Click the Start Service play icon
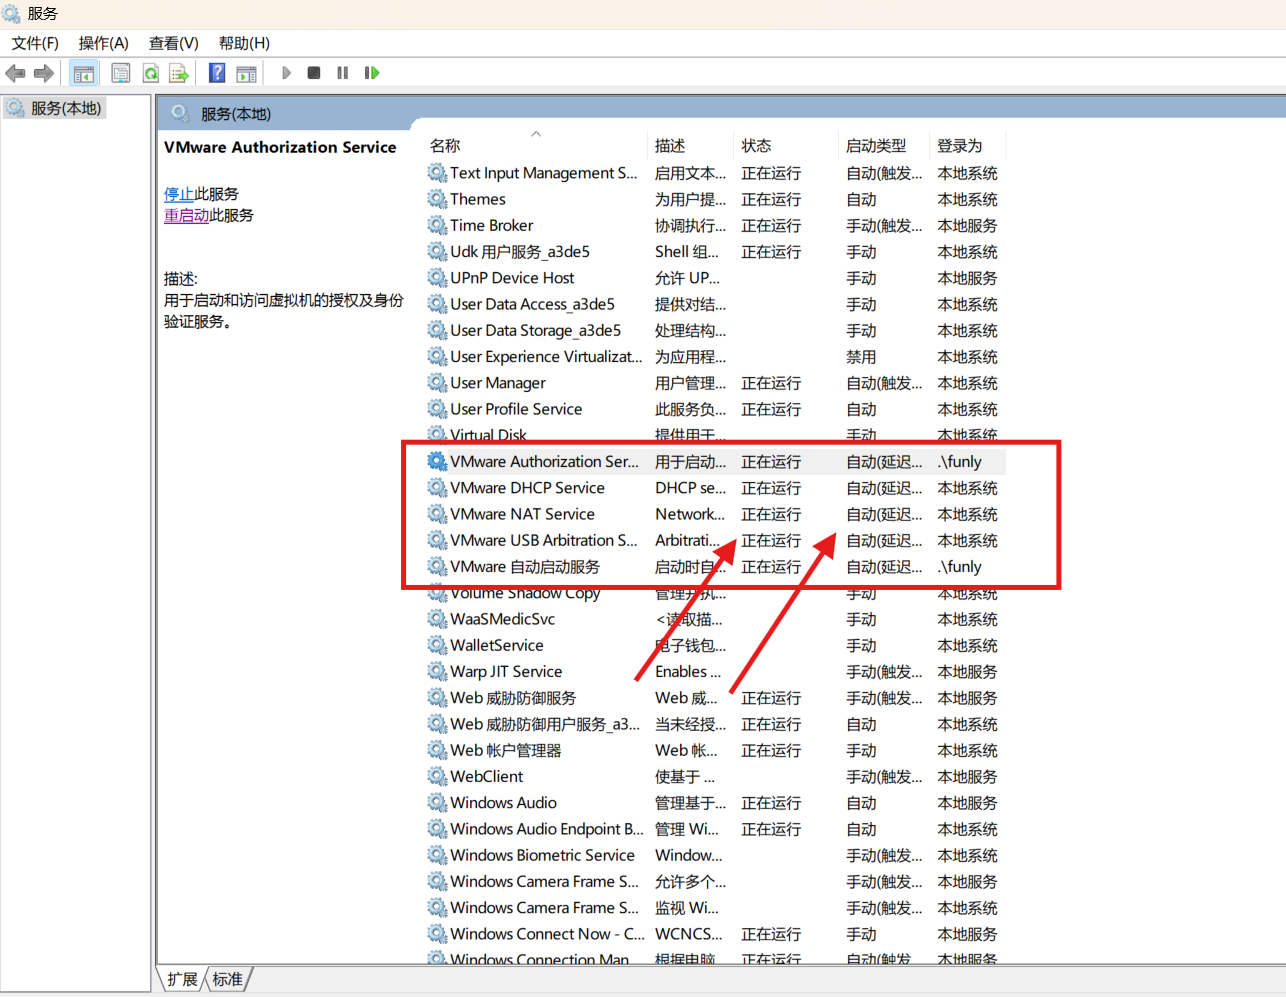Viewport: 1286px width, 997px height. point(286,73)
